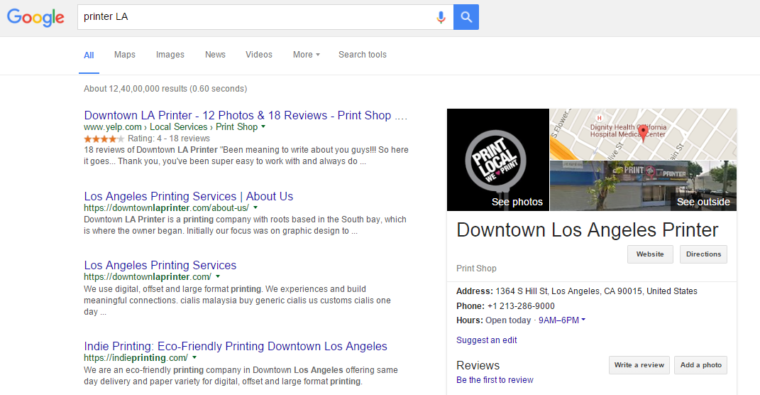Open 'Los Angeles Printing Services' result

(160, 265)
